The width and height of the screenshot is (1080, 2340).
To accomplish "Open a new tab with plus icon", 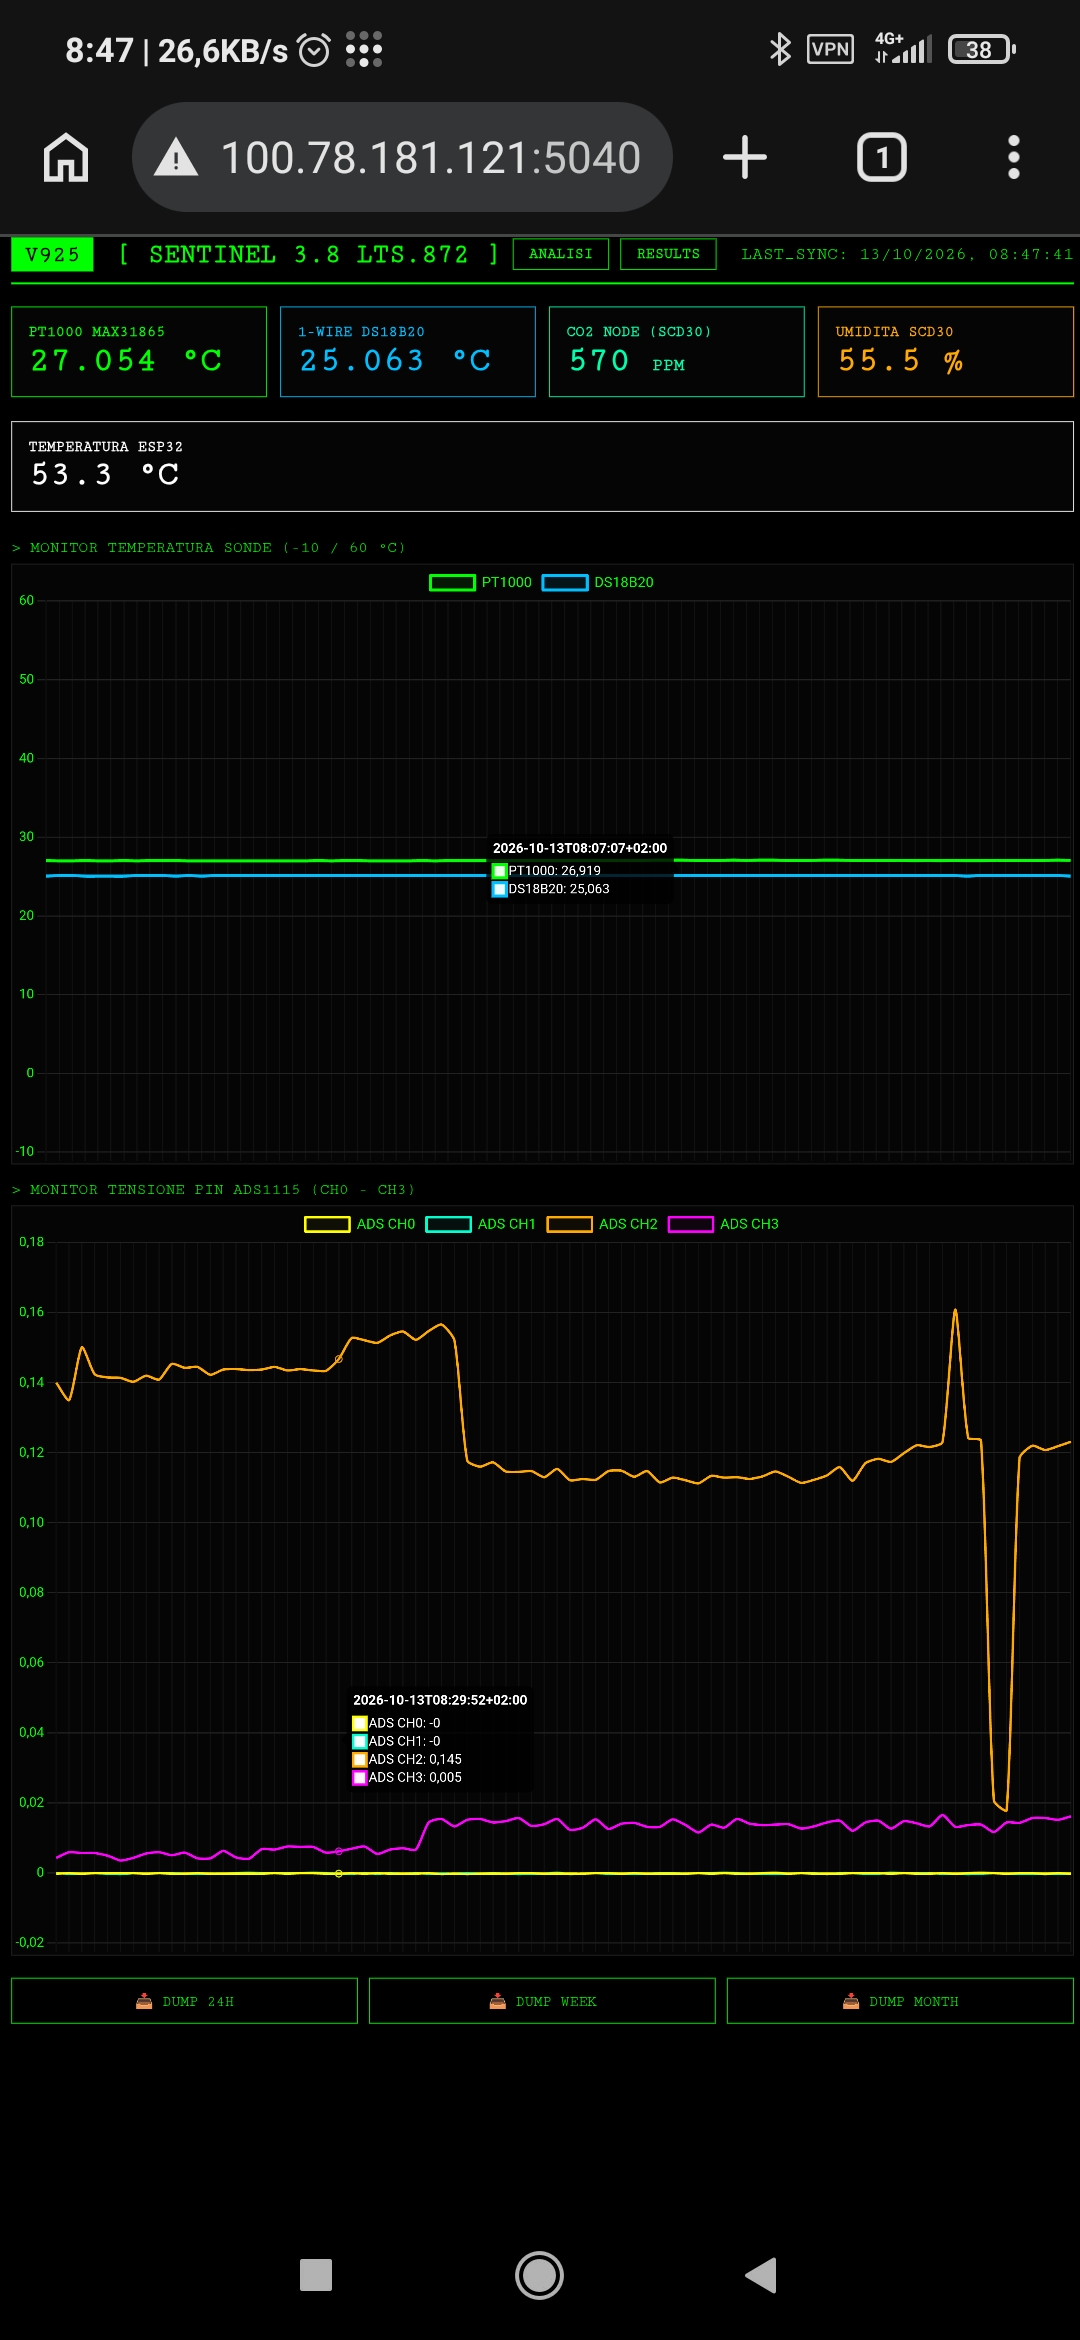I will click(x=745, y=158).
